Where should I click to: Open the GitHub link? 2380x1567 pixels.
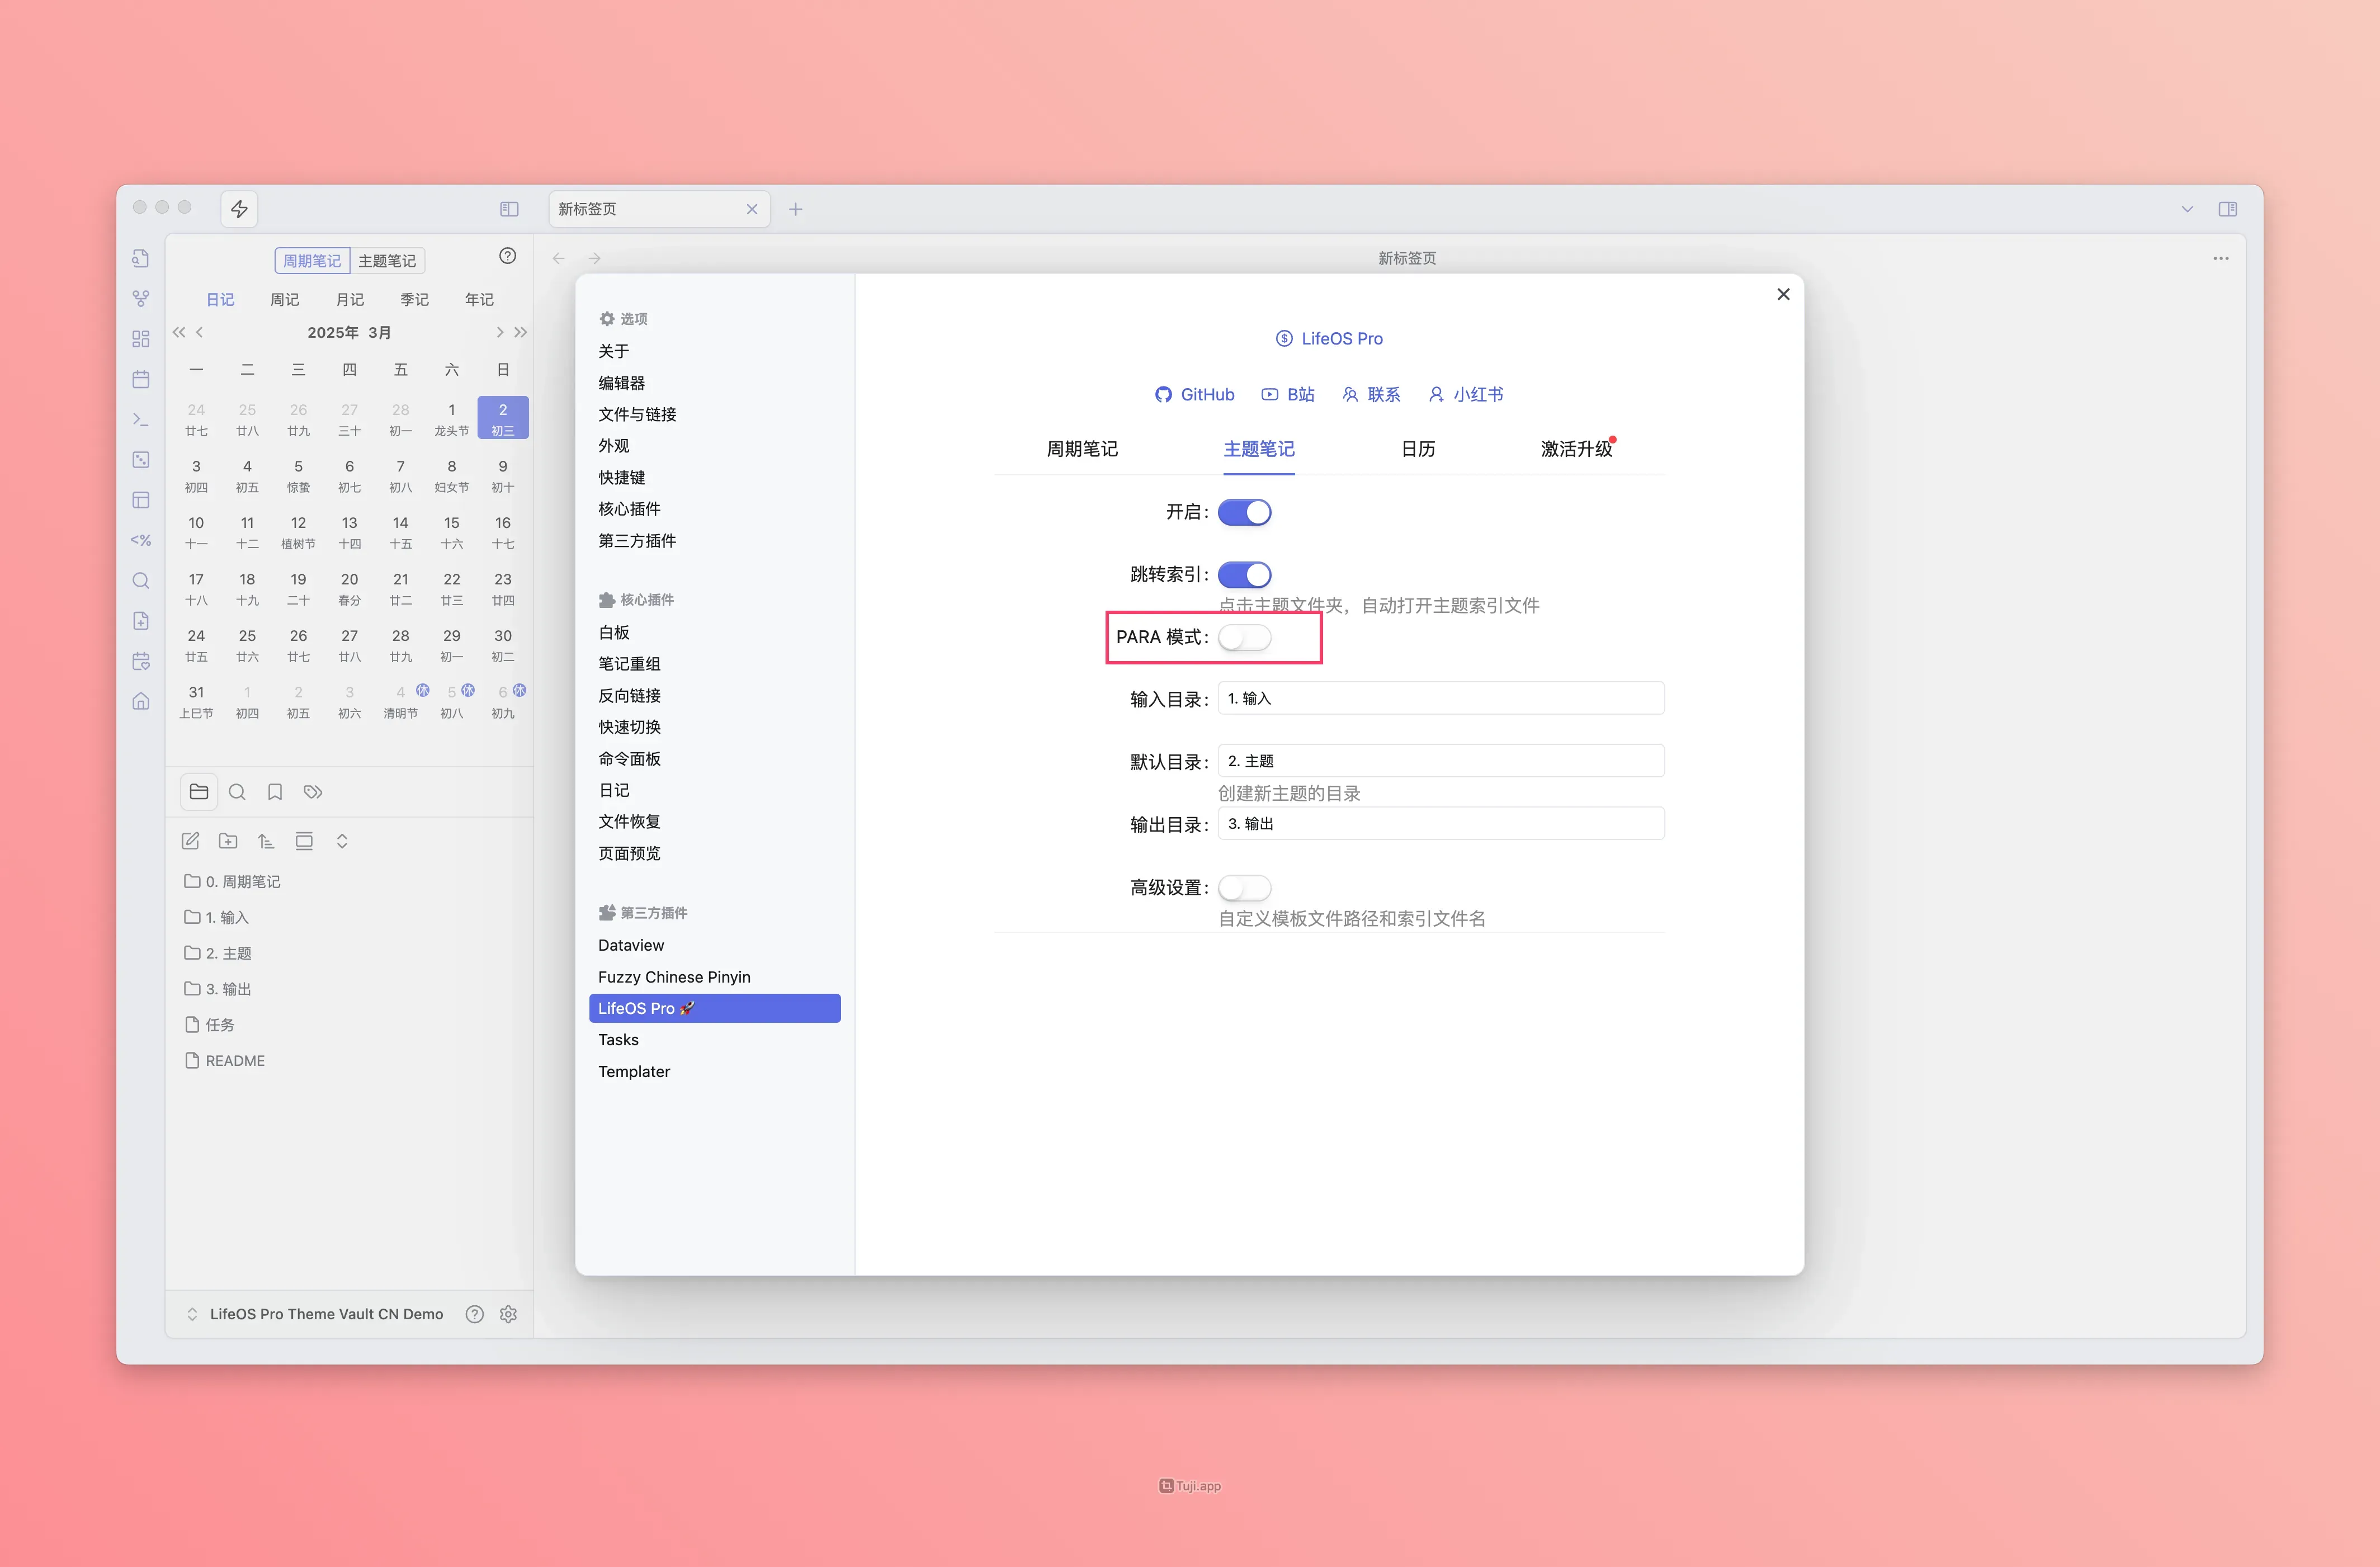coord(1195,394)
